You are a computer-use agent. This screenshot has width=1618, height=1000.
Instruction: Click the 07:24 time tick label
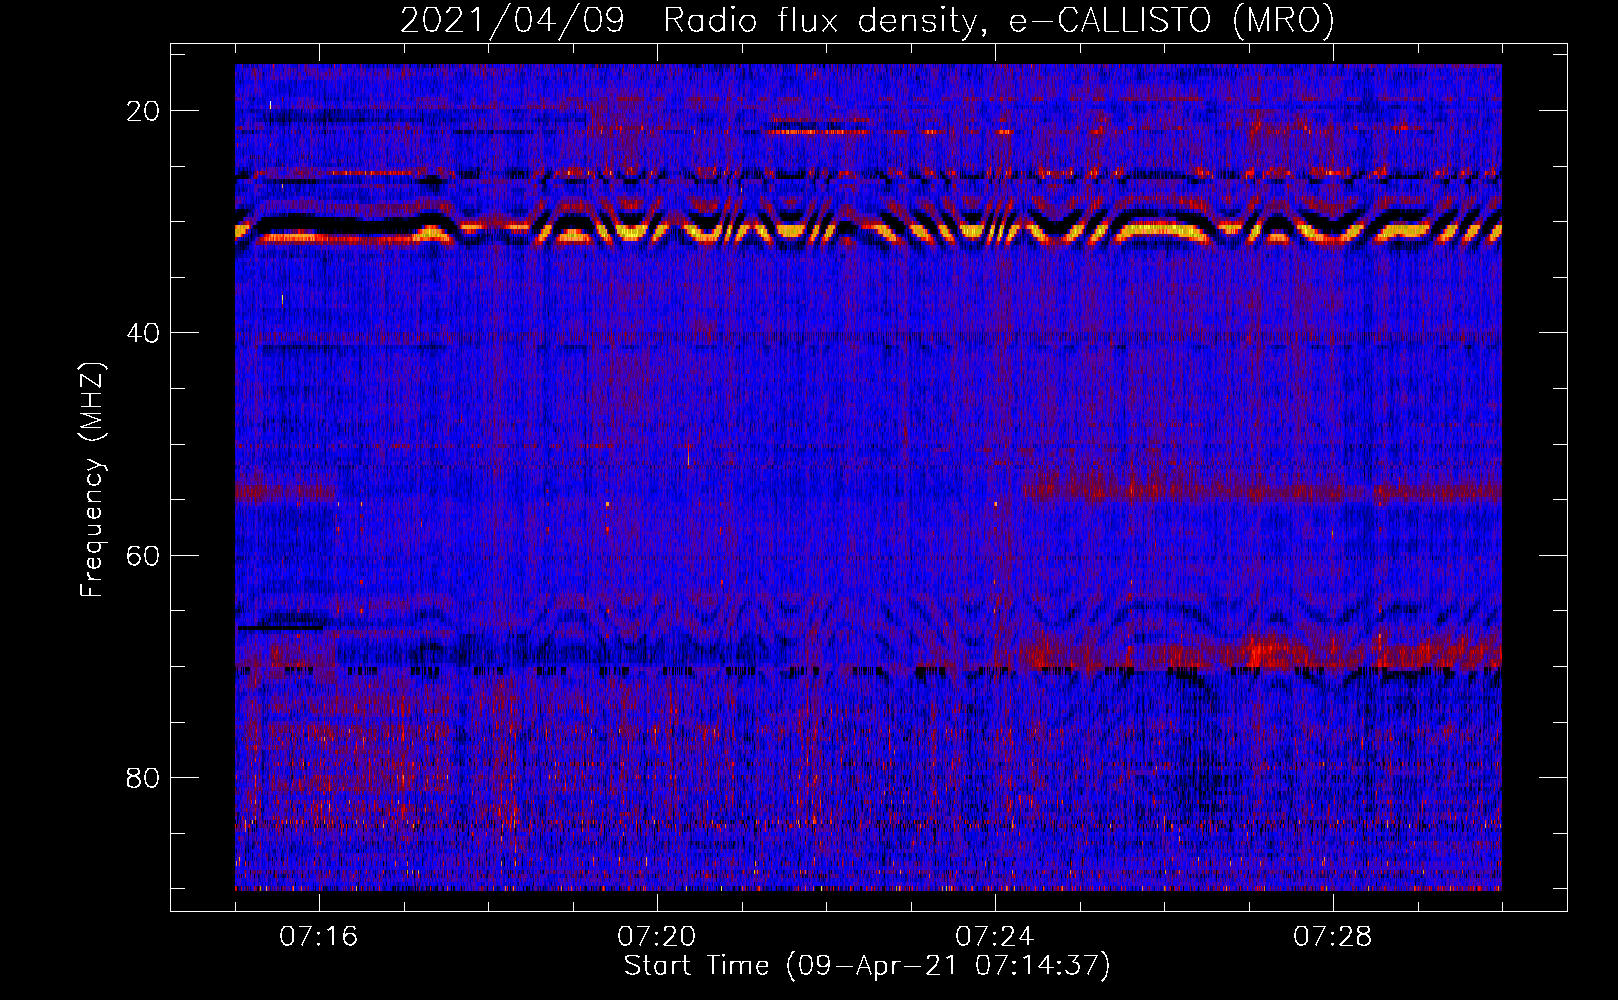point(995,937)
